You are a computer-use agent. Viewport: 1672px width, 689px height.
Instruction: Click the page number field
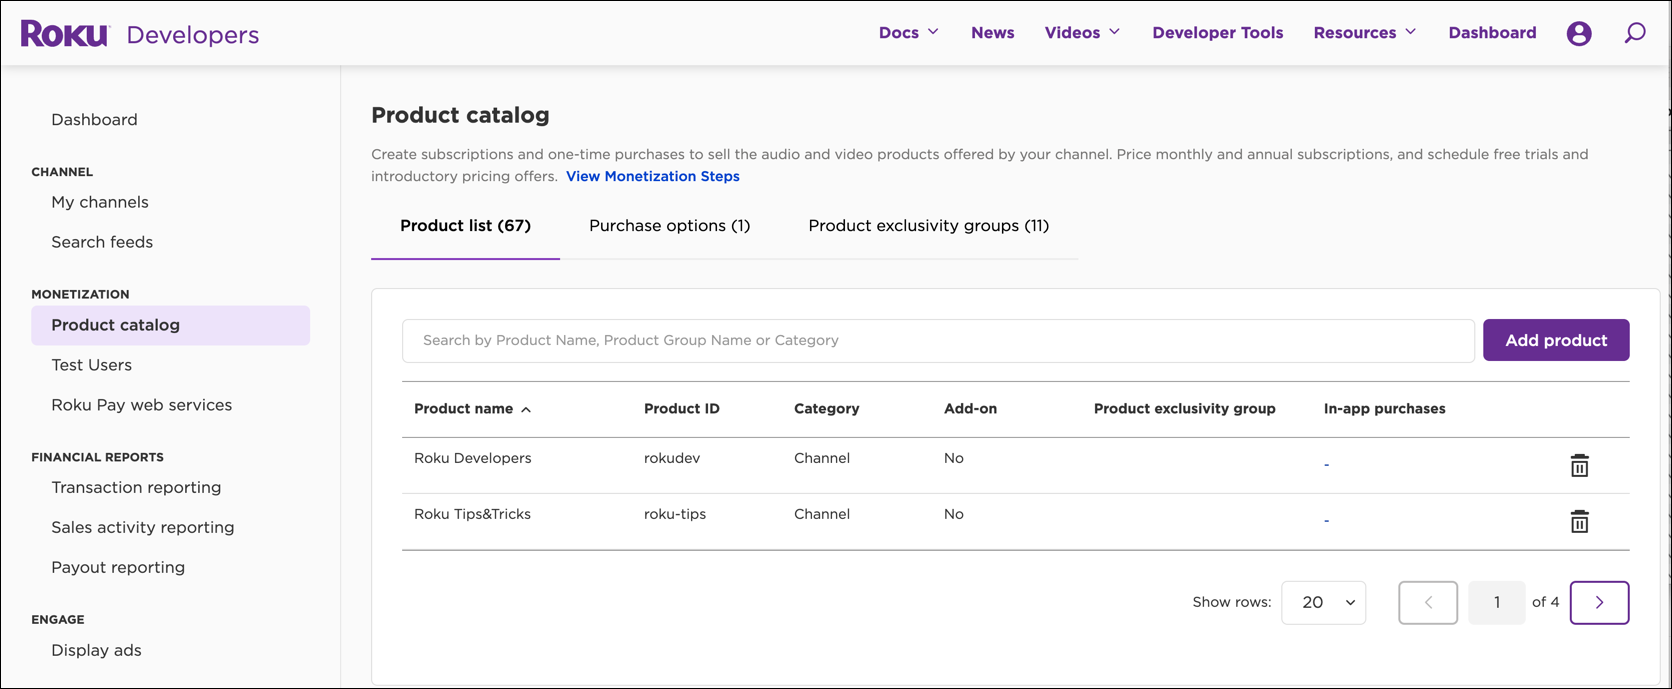coord(1496,602)
